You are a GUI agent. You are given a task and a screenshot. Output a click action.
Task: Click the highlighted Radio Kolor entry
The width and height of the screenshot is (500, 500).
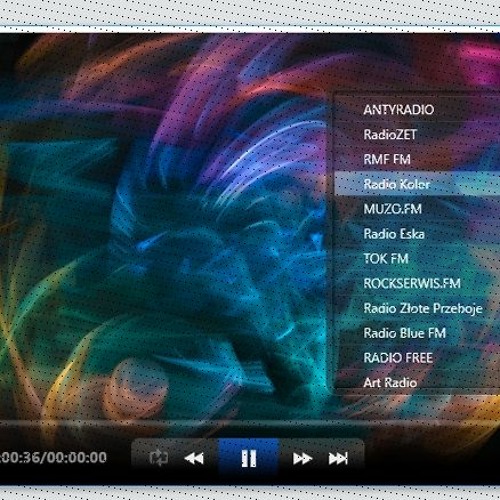pos(417,184)
